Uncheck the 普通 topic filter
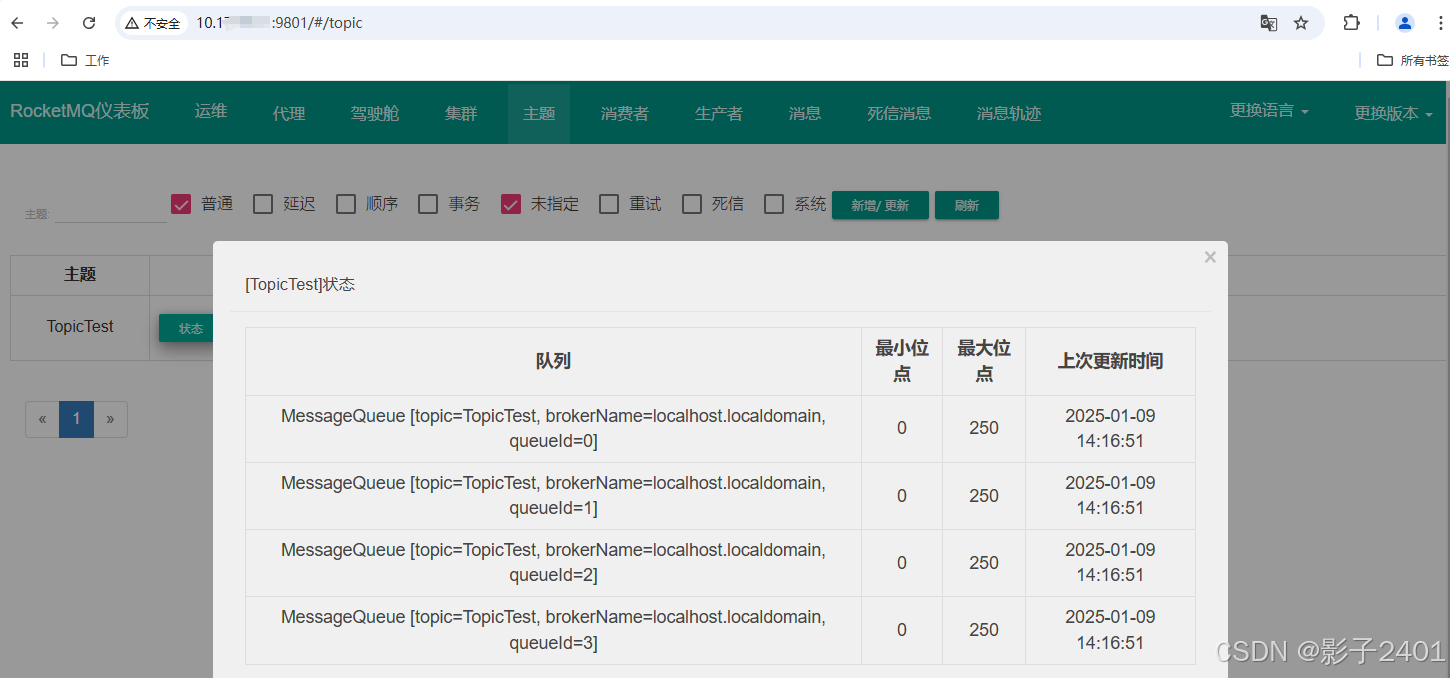 pyautogui.click(x=181, y=203)
